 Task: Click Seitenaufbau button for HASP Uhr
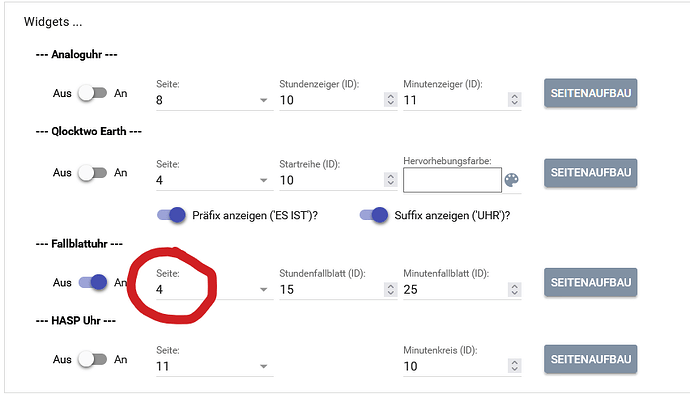coord(591,359)
